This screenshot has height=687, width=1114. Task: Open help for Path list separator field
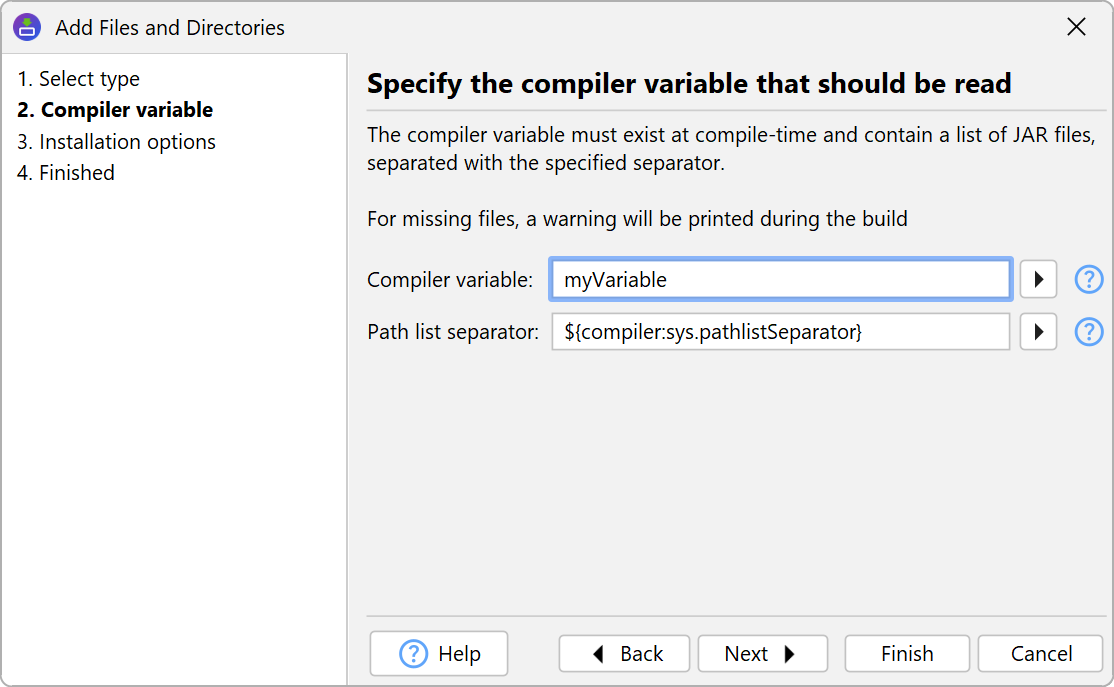[x=1088, y=332]
